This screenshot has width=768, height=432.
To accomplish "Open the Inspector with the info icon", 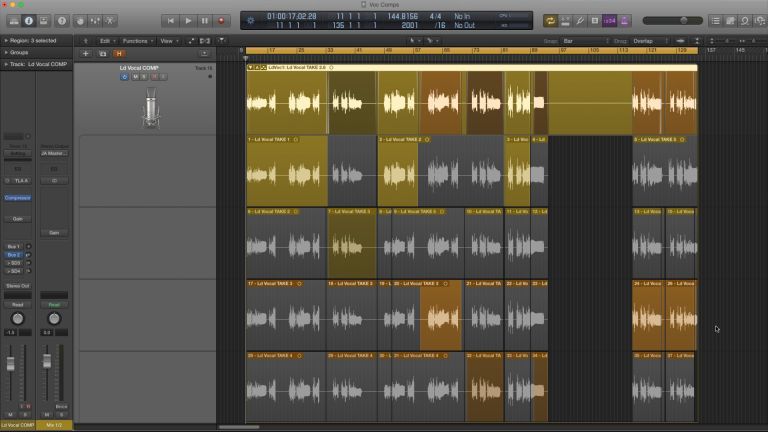I will pos(28,20).
